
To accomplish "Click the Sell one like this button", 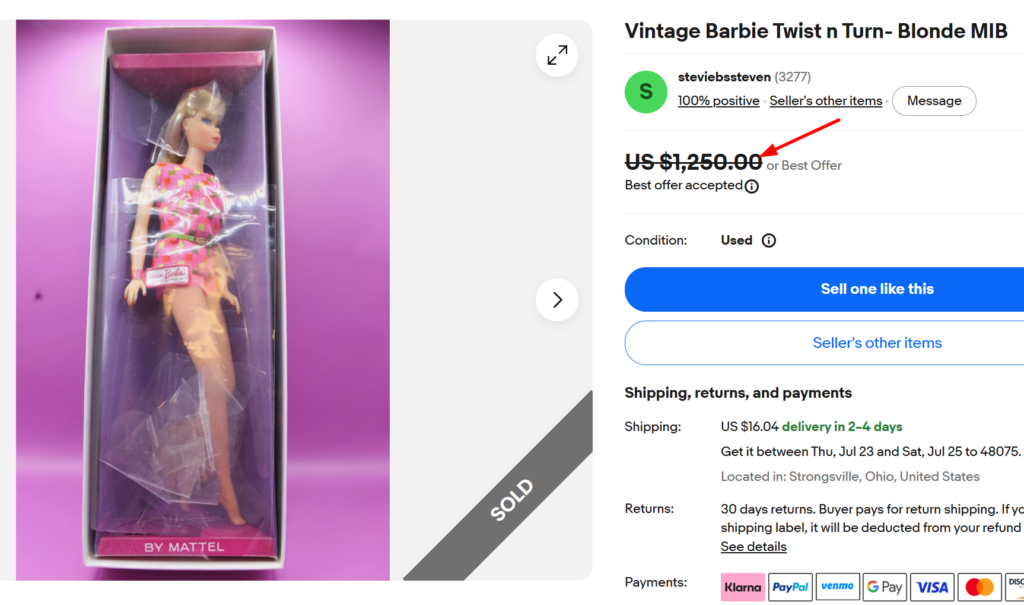I will pyautogui.click(x=824, y=289).
